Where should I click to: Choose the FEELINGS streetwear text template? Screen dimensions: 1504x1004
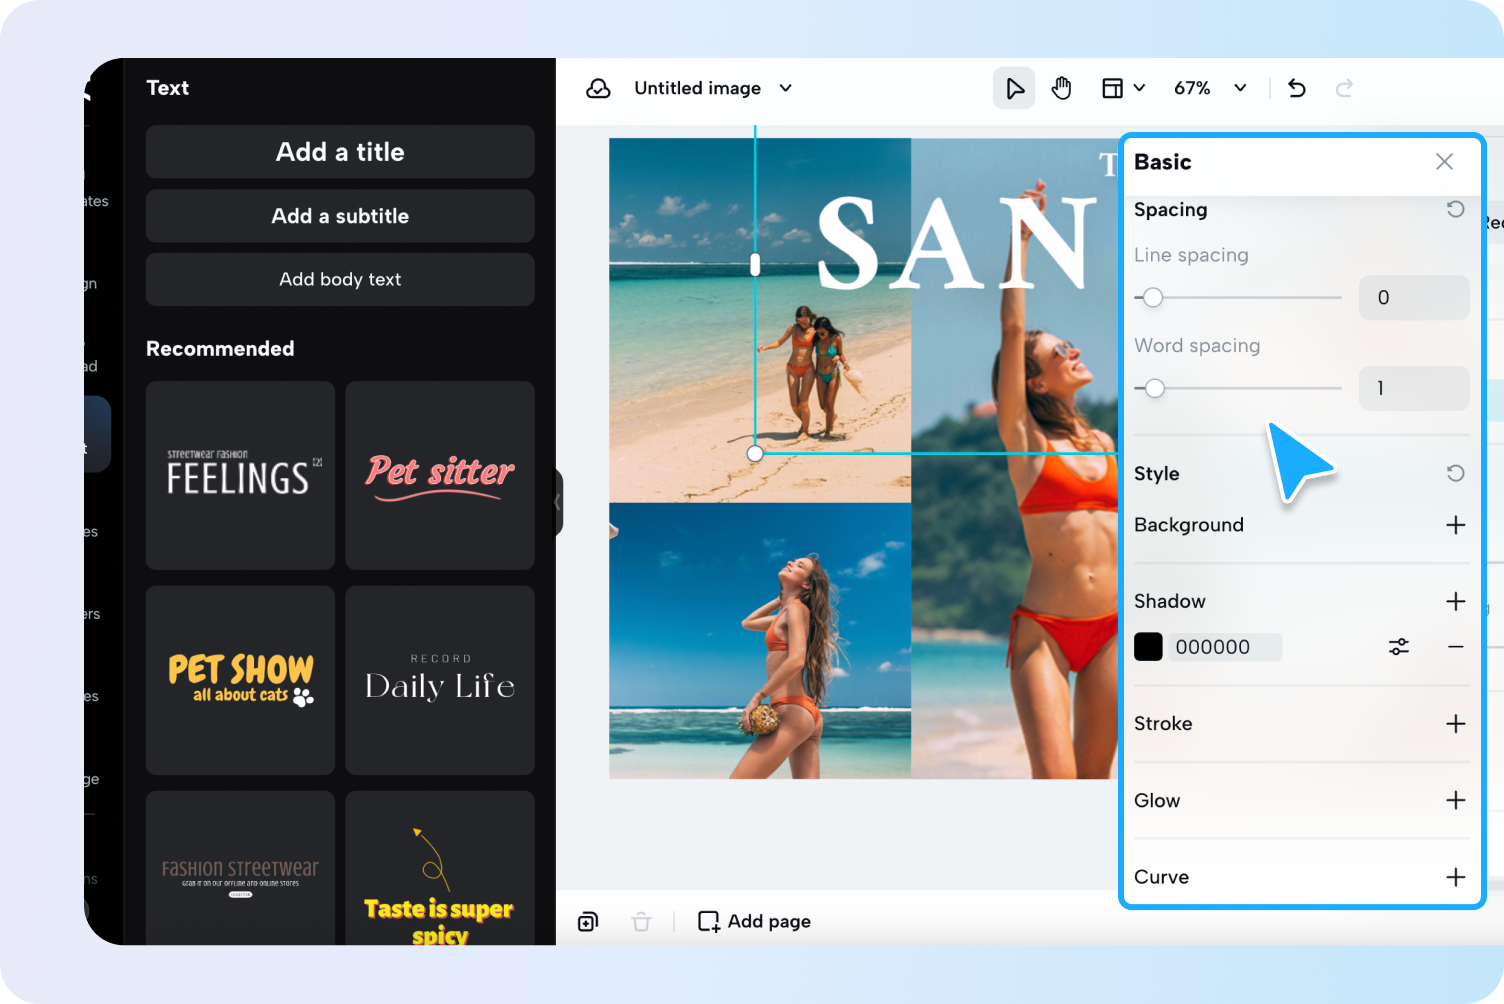coord(240,475)
